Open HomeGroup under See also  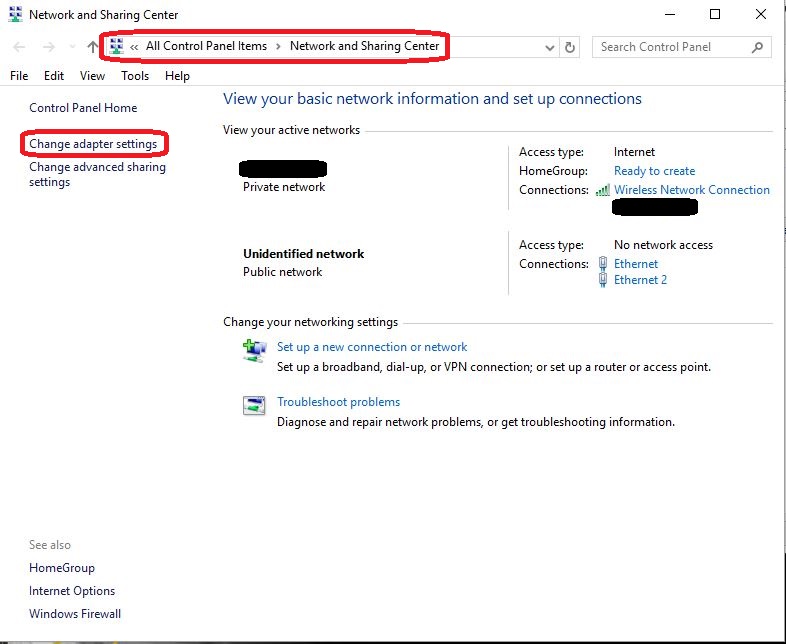(62, 568)
